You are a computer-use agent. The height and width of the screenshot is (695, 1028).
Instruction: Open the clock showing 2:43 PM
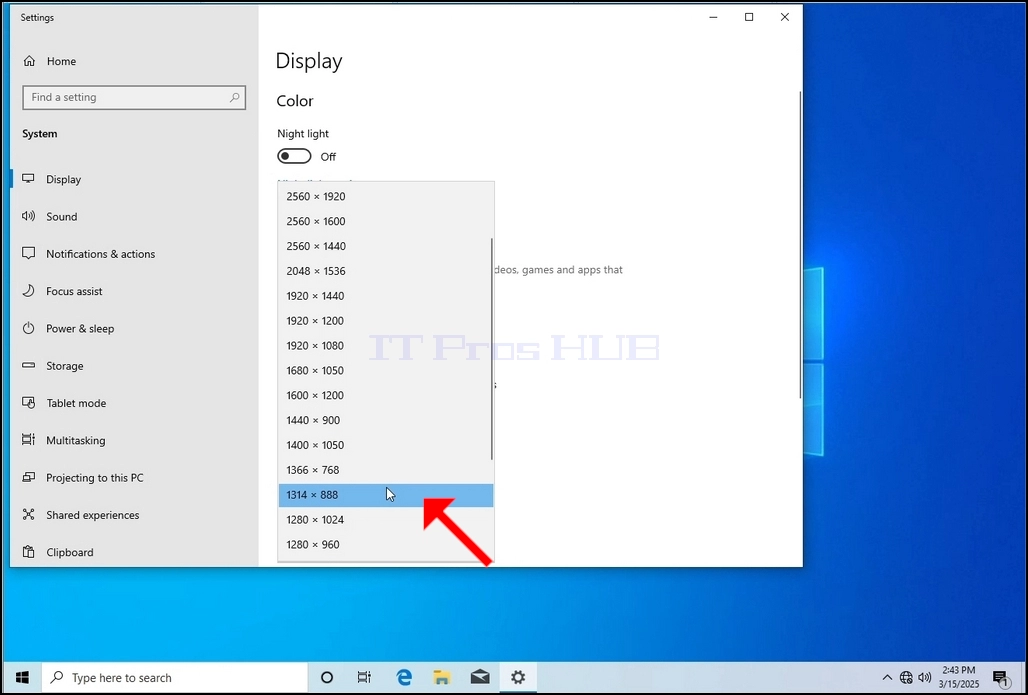point(958,677)
